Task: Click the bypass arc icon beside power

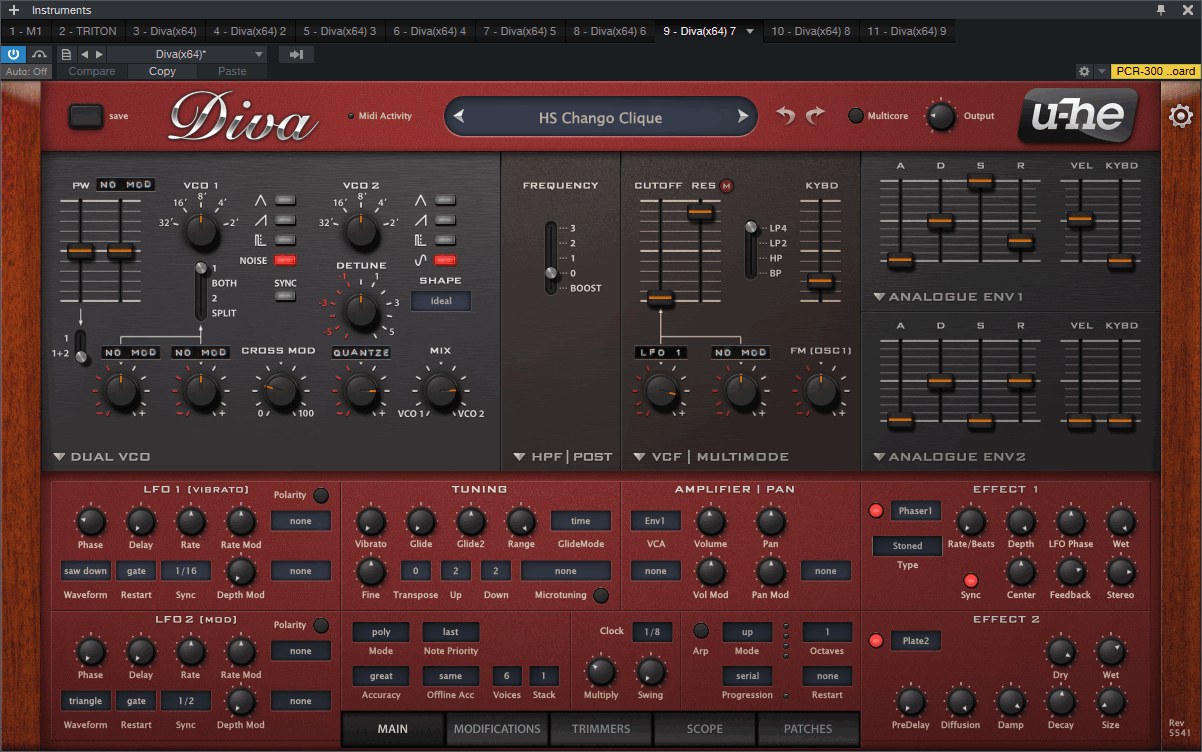Action: [40, 54]
